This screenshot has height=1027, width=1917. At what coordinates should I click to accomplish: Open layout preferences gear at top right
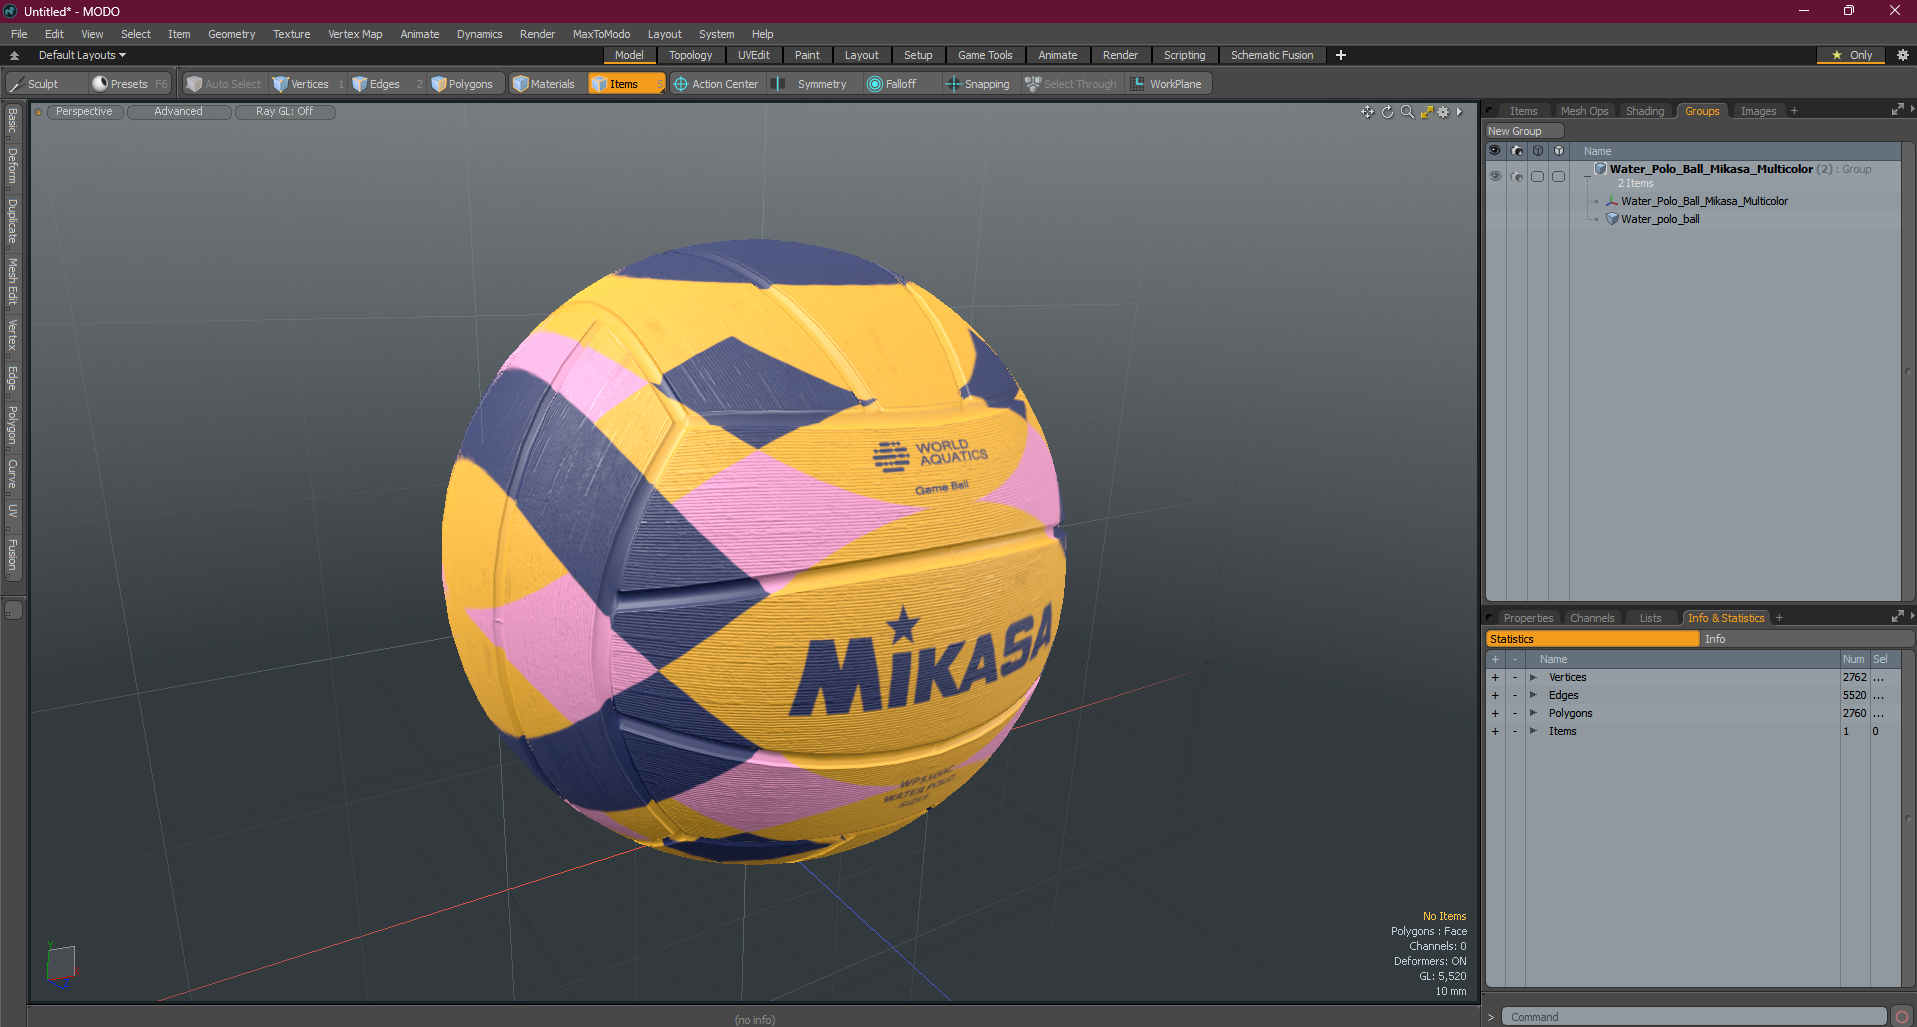pyautogui.click(x=1903, y=55)
